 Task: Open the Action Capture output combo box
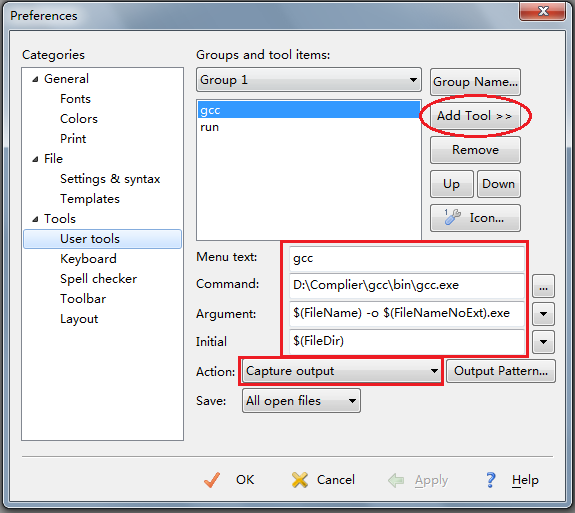tap(341, 371)
